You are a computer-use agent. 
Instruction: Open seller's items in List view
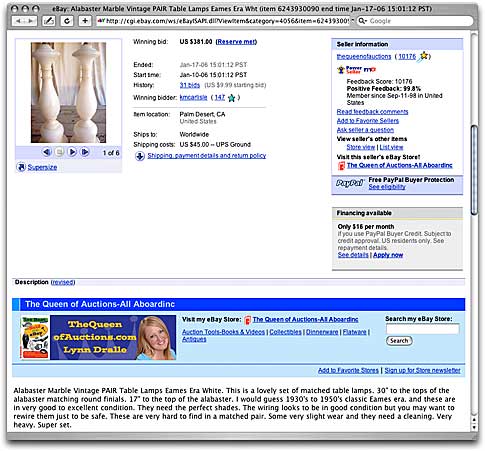(391, 147)
